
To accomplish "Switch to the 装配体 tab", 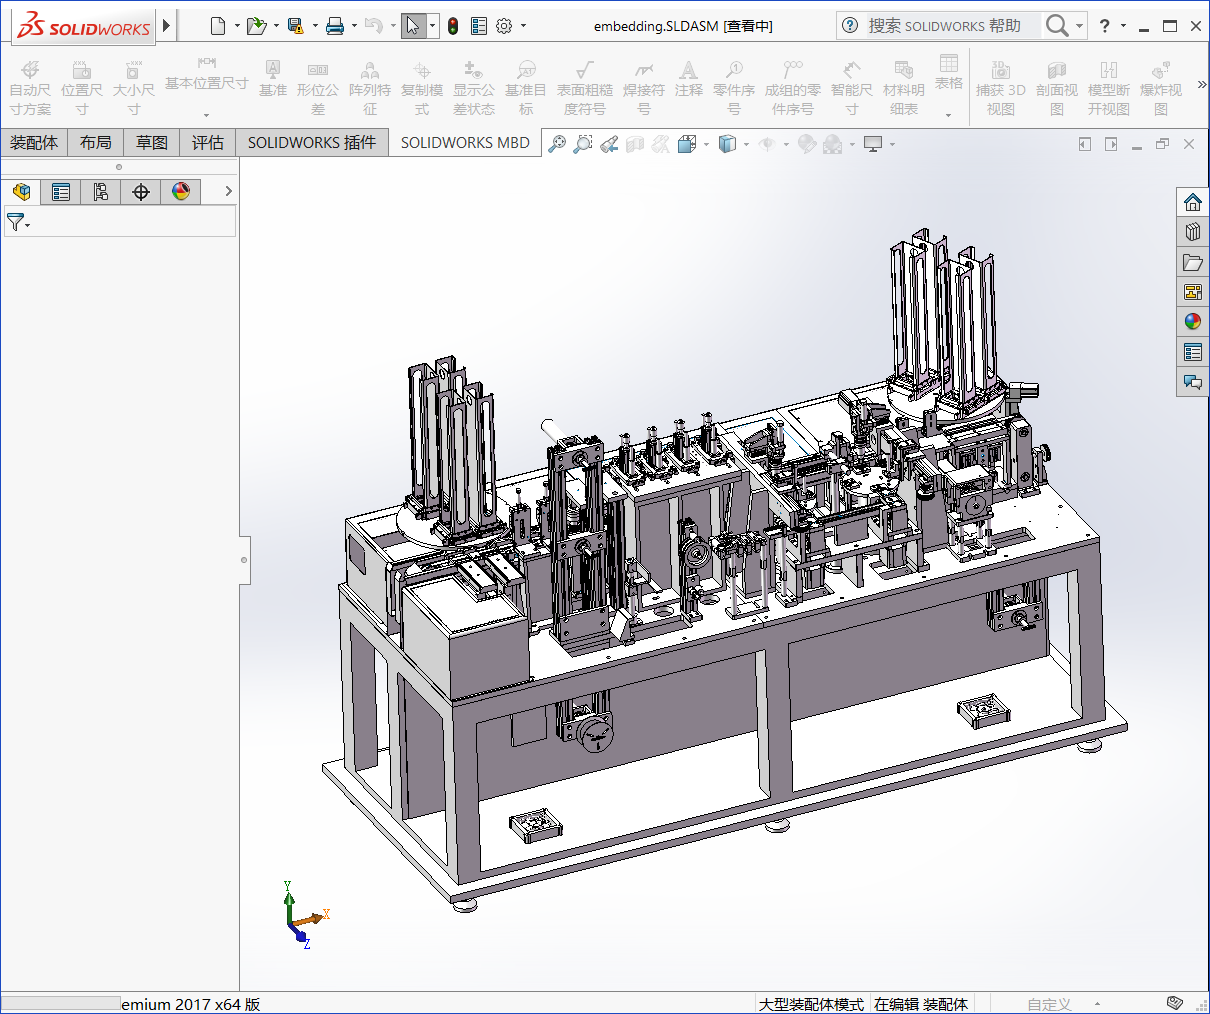I will click(x=34, y=143).
